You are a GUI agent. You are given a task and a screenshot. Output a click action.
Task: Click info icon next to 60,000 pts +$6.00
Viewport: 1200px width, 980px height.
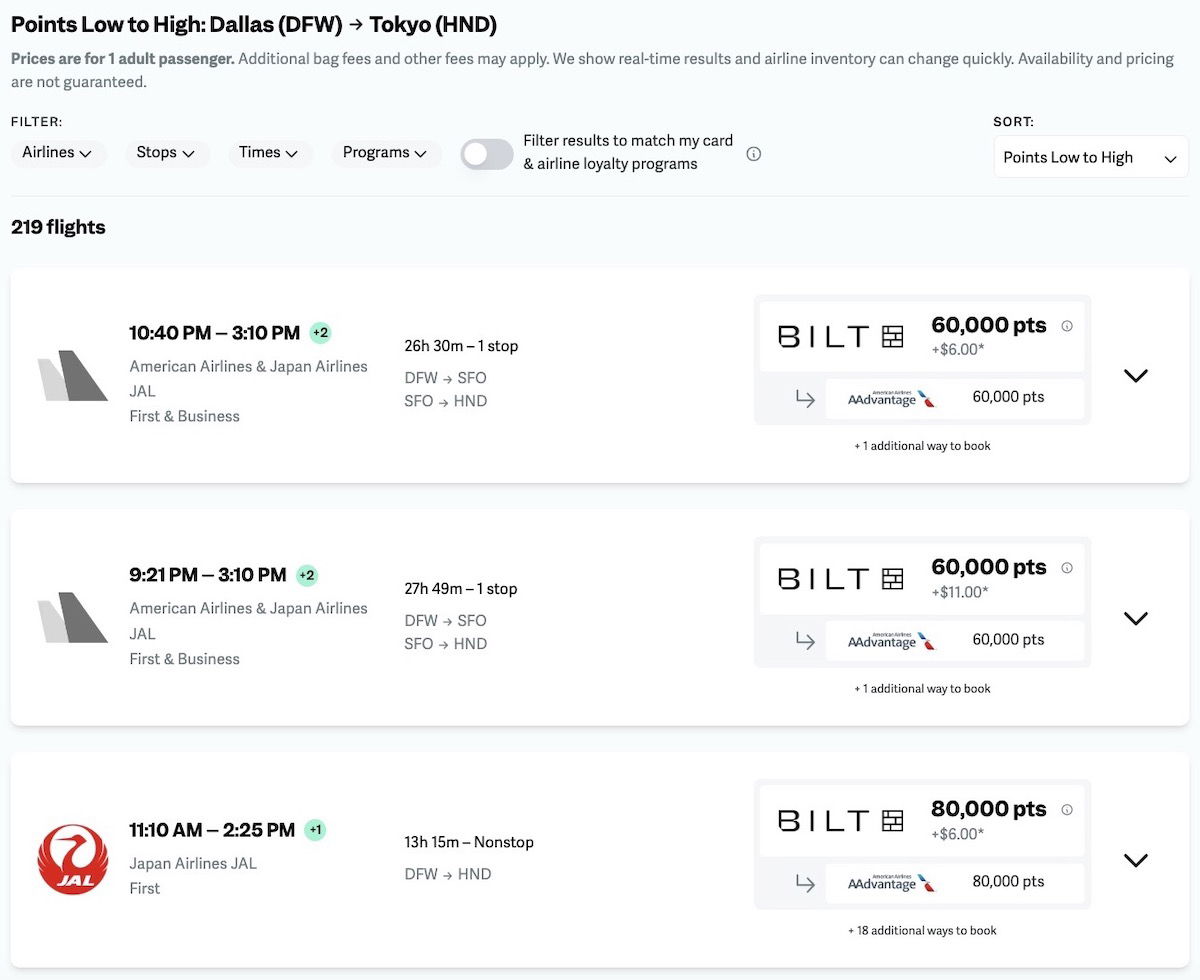pyautogui.click(x=1067, y=326)
